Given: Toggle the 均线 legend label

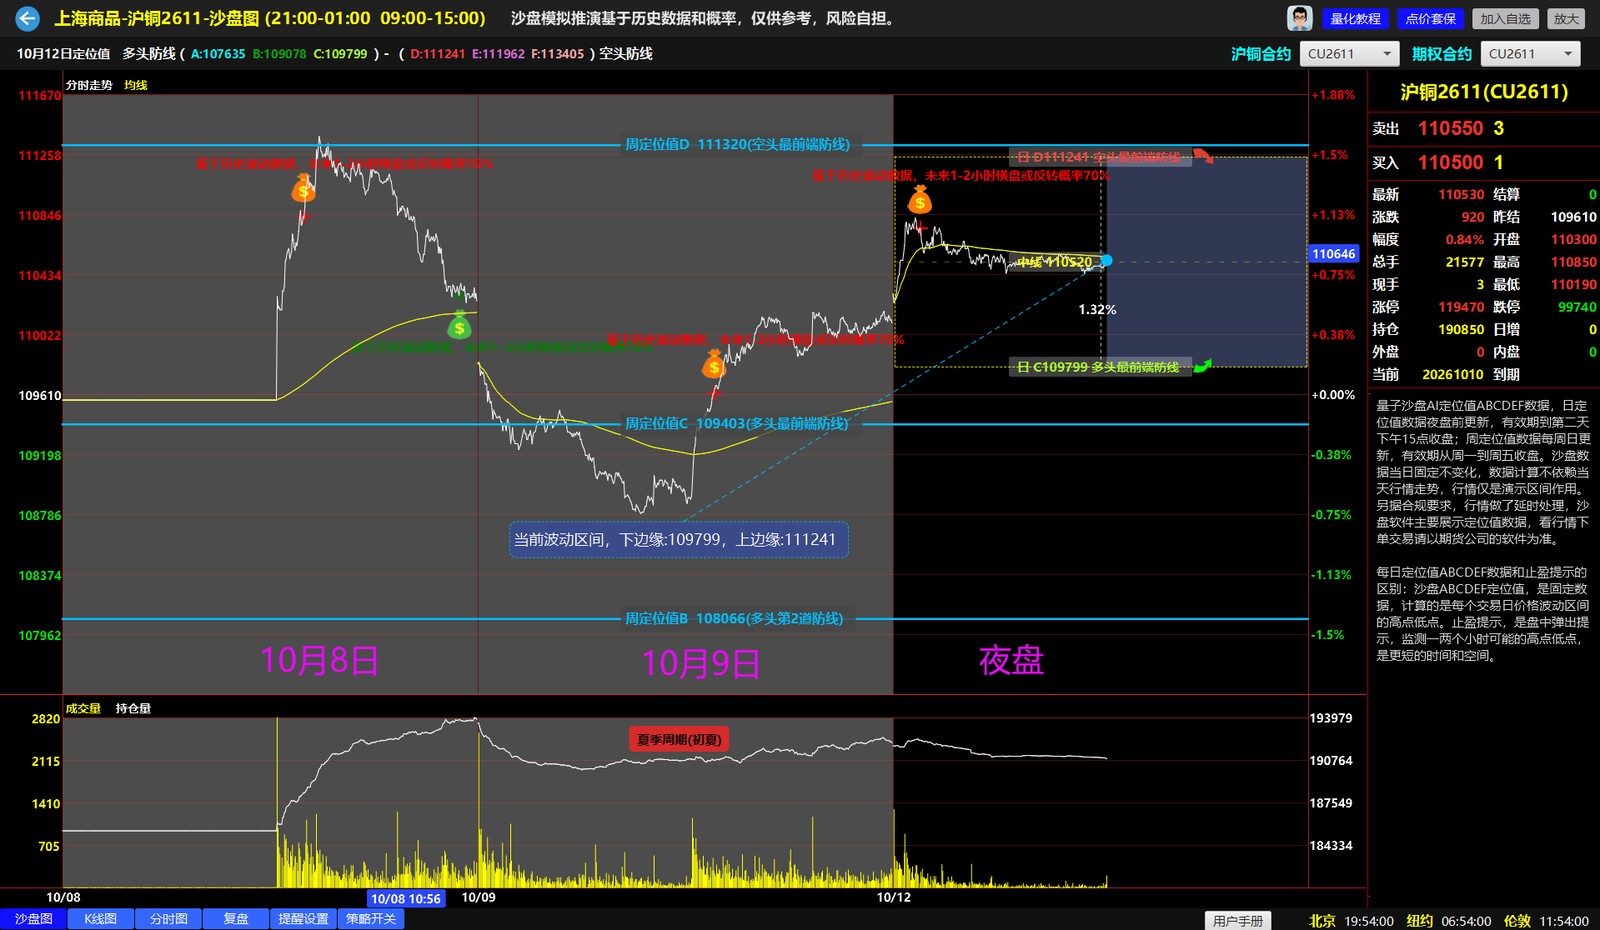Looking at the screenshot, I should (x=136, y=85).
